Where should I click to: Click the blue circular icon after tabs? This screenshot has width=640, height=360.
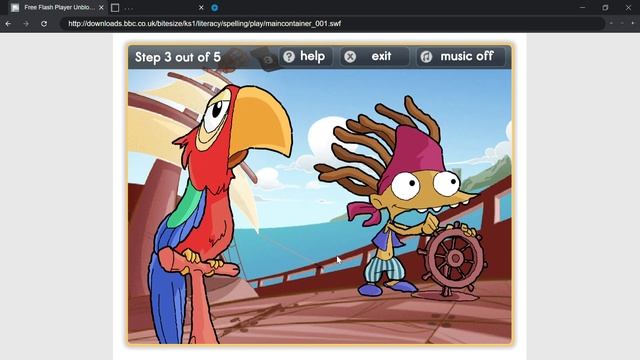[215, 7]
